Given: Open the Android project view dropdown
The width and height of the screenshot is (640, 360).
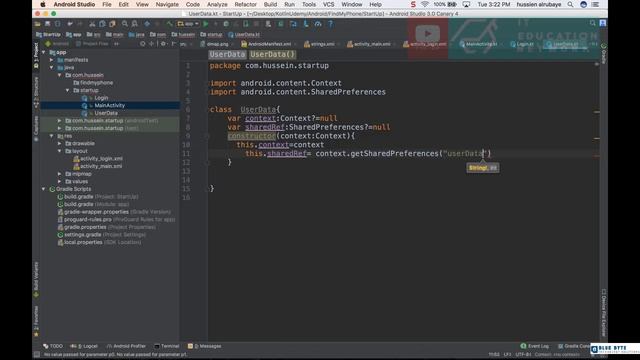Looking at the screenshot, I should (x=57, y=44).
